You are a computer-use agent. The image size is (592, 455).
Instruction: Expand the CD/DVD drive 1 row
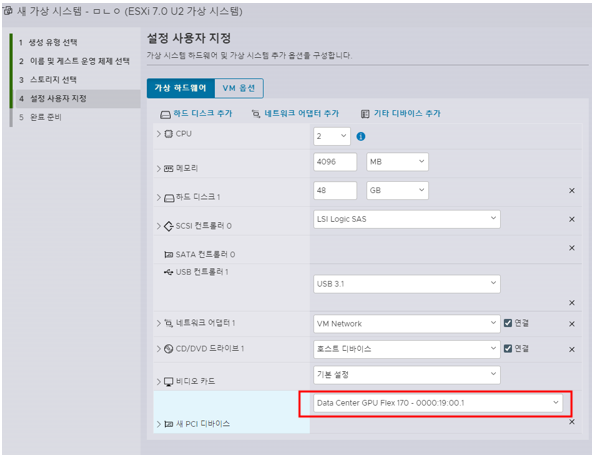coord(159,349)
